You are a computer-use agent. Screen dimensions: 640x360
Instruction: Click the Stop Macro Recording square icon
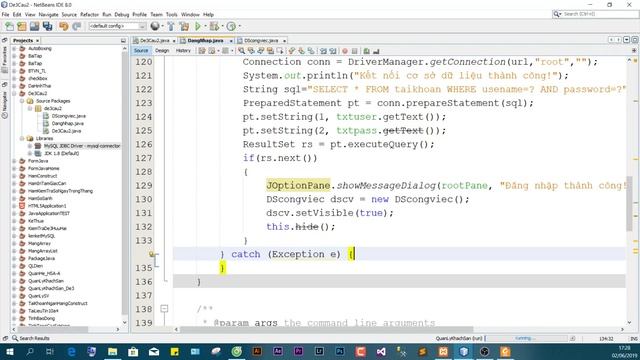click(355, 51)
